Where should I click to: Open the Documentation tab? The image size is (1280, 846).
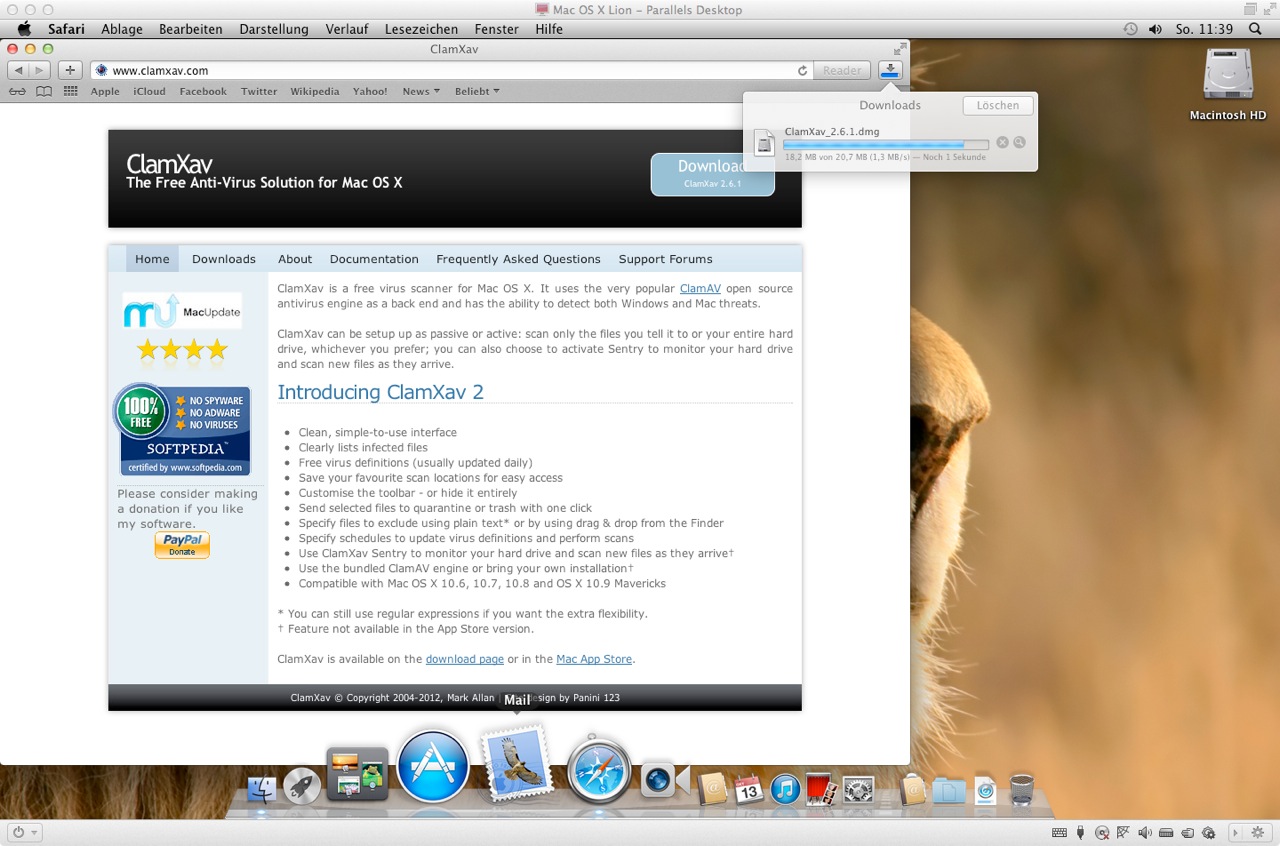(x=374, y=259)
